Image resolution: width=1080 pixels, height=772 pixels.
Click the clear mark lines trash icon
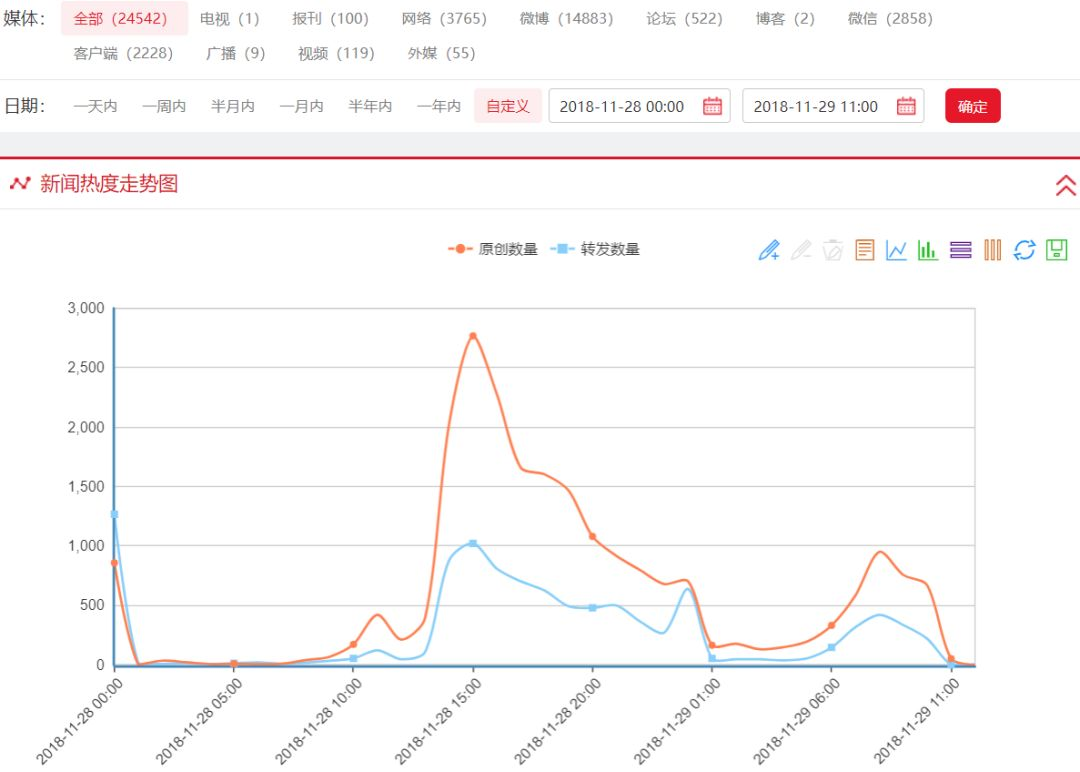pos(833,249)
